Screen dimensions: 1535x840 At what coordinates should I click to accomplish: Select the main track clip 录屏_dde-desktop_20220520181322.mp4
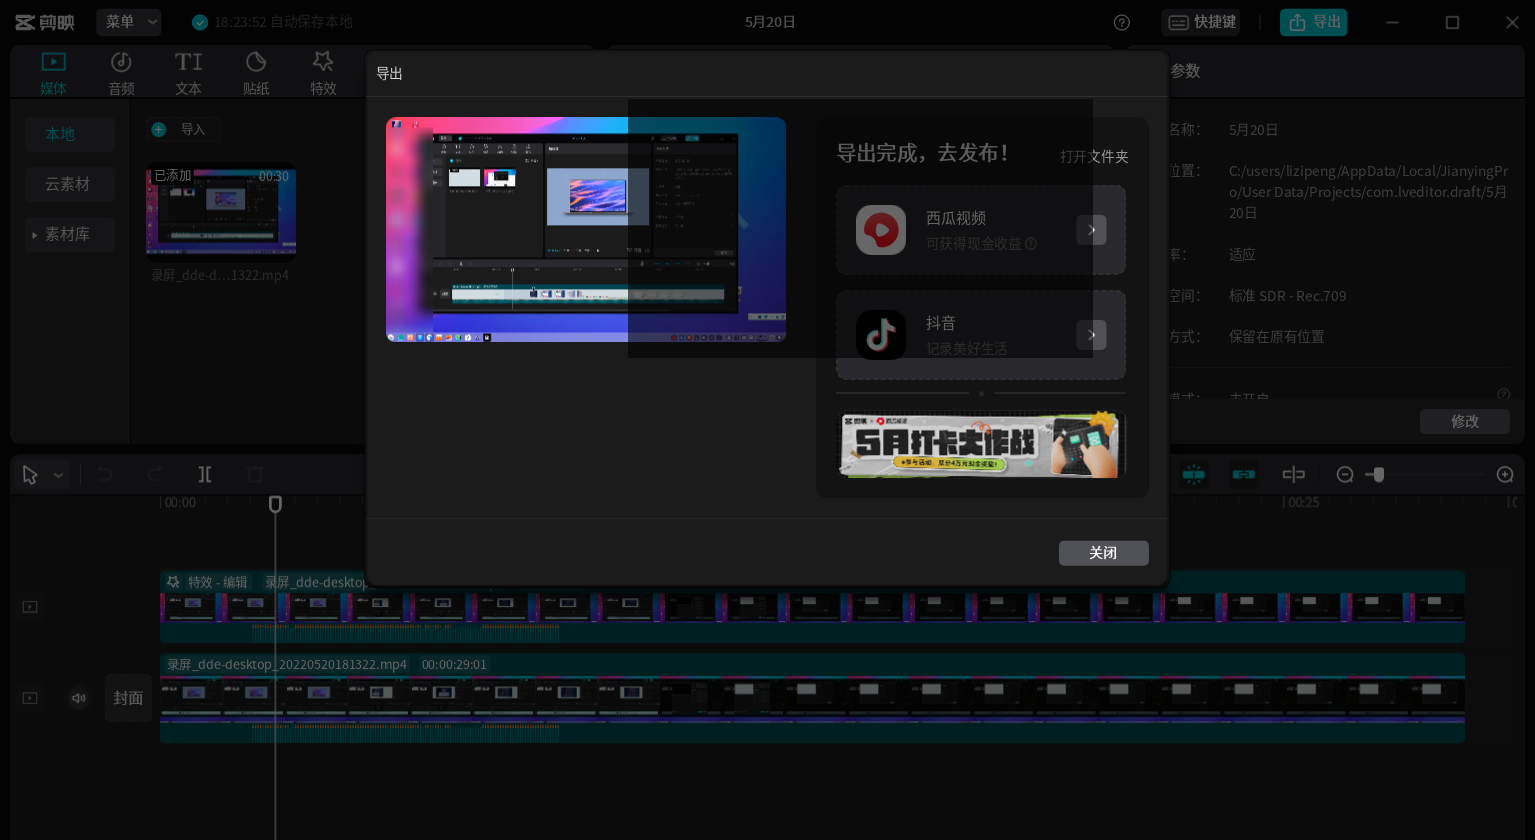pyautogui.click(x=812, y=698)
